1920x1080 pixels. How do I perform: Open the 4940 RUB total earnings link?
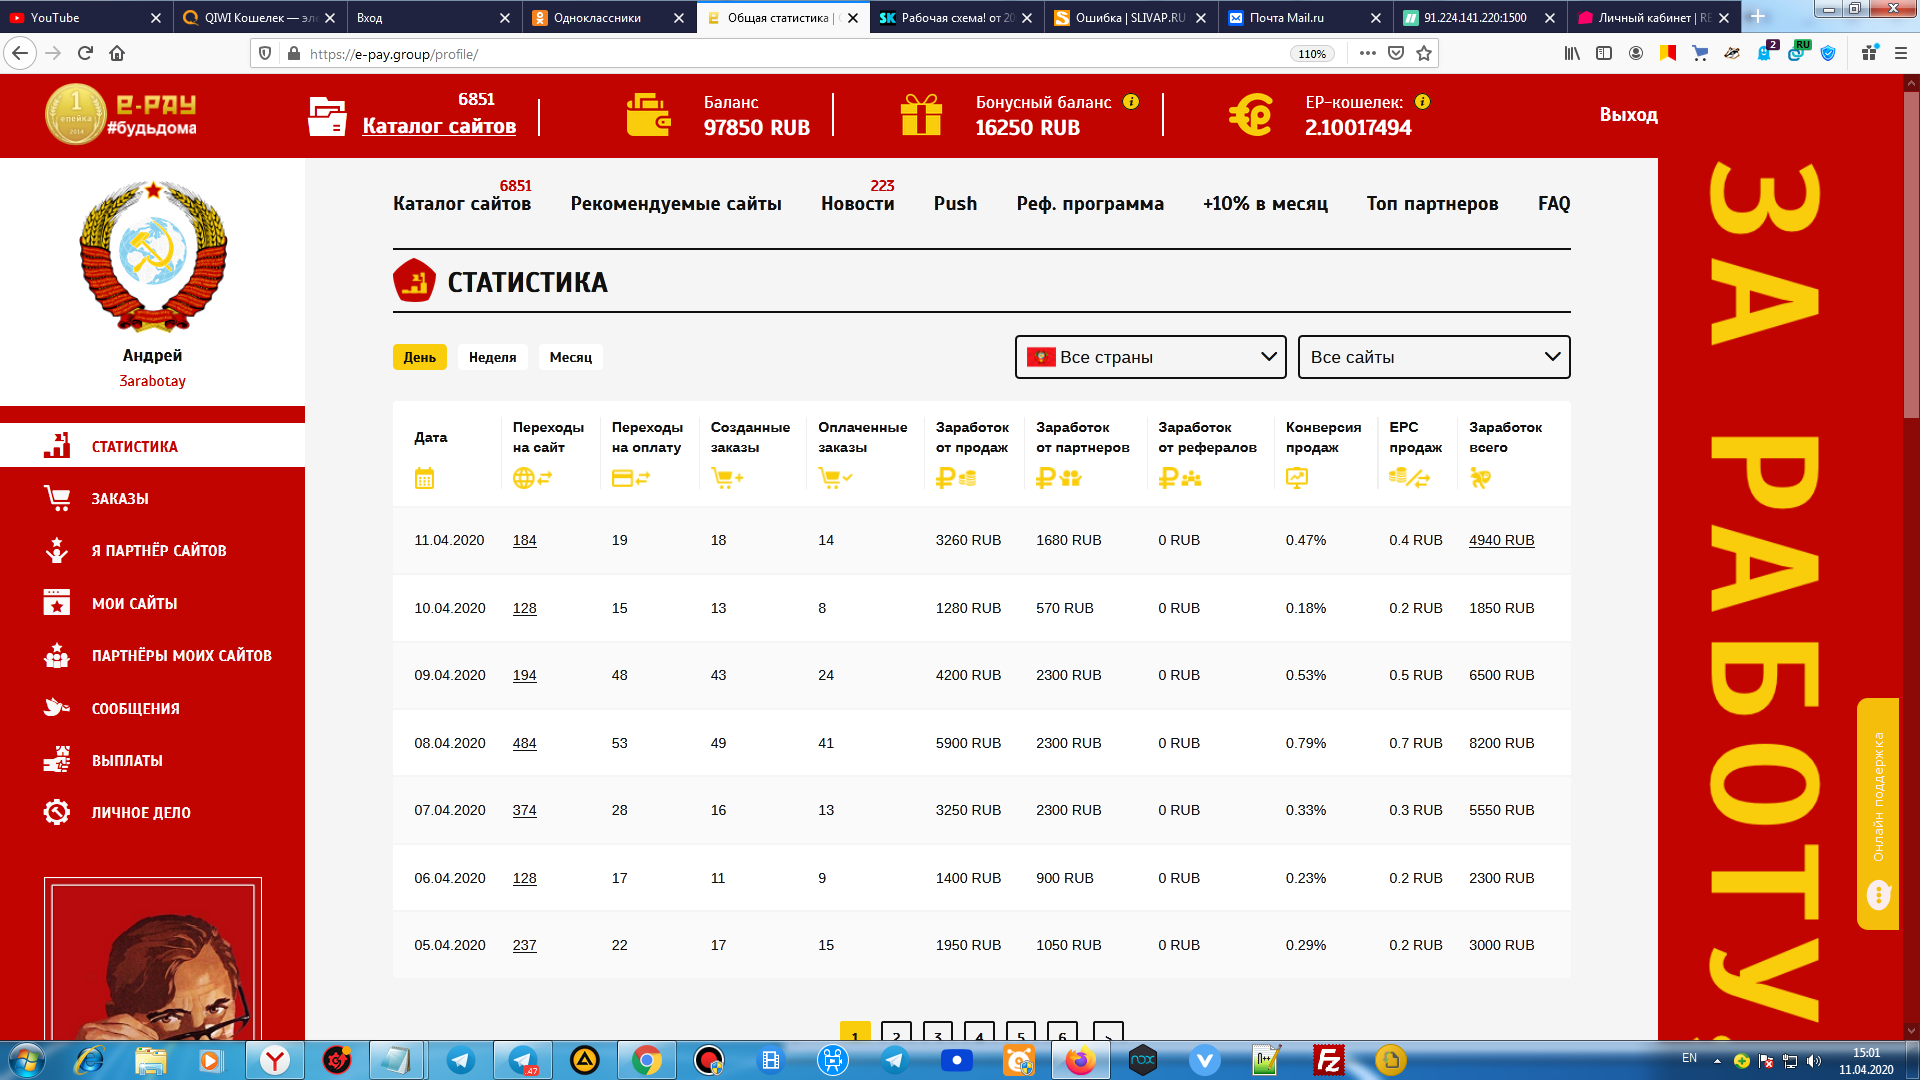click(x=1501, y=540)
